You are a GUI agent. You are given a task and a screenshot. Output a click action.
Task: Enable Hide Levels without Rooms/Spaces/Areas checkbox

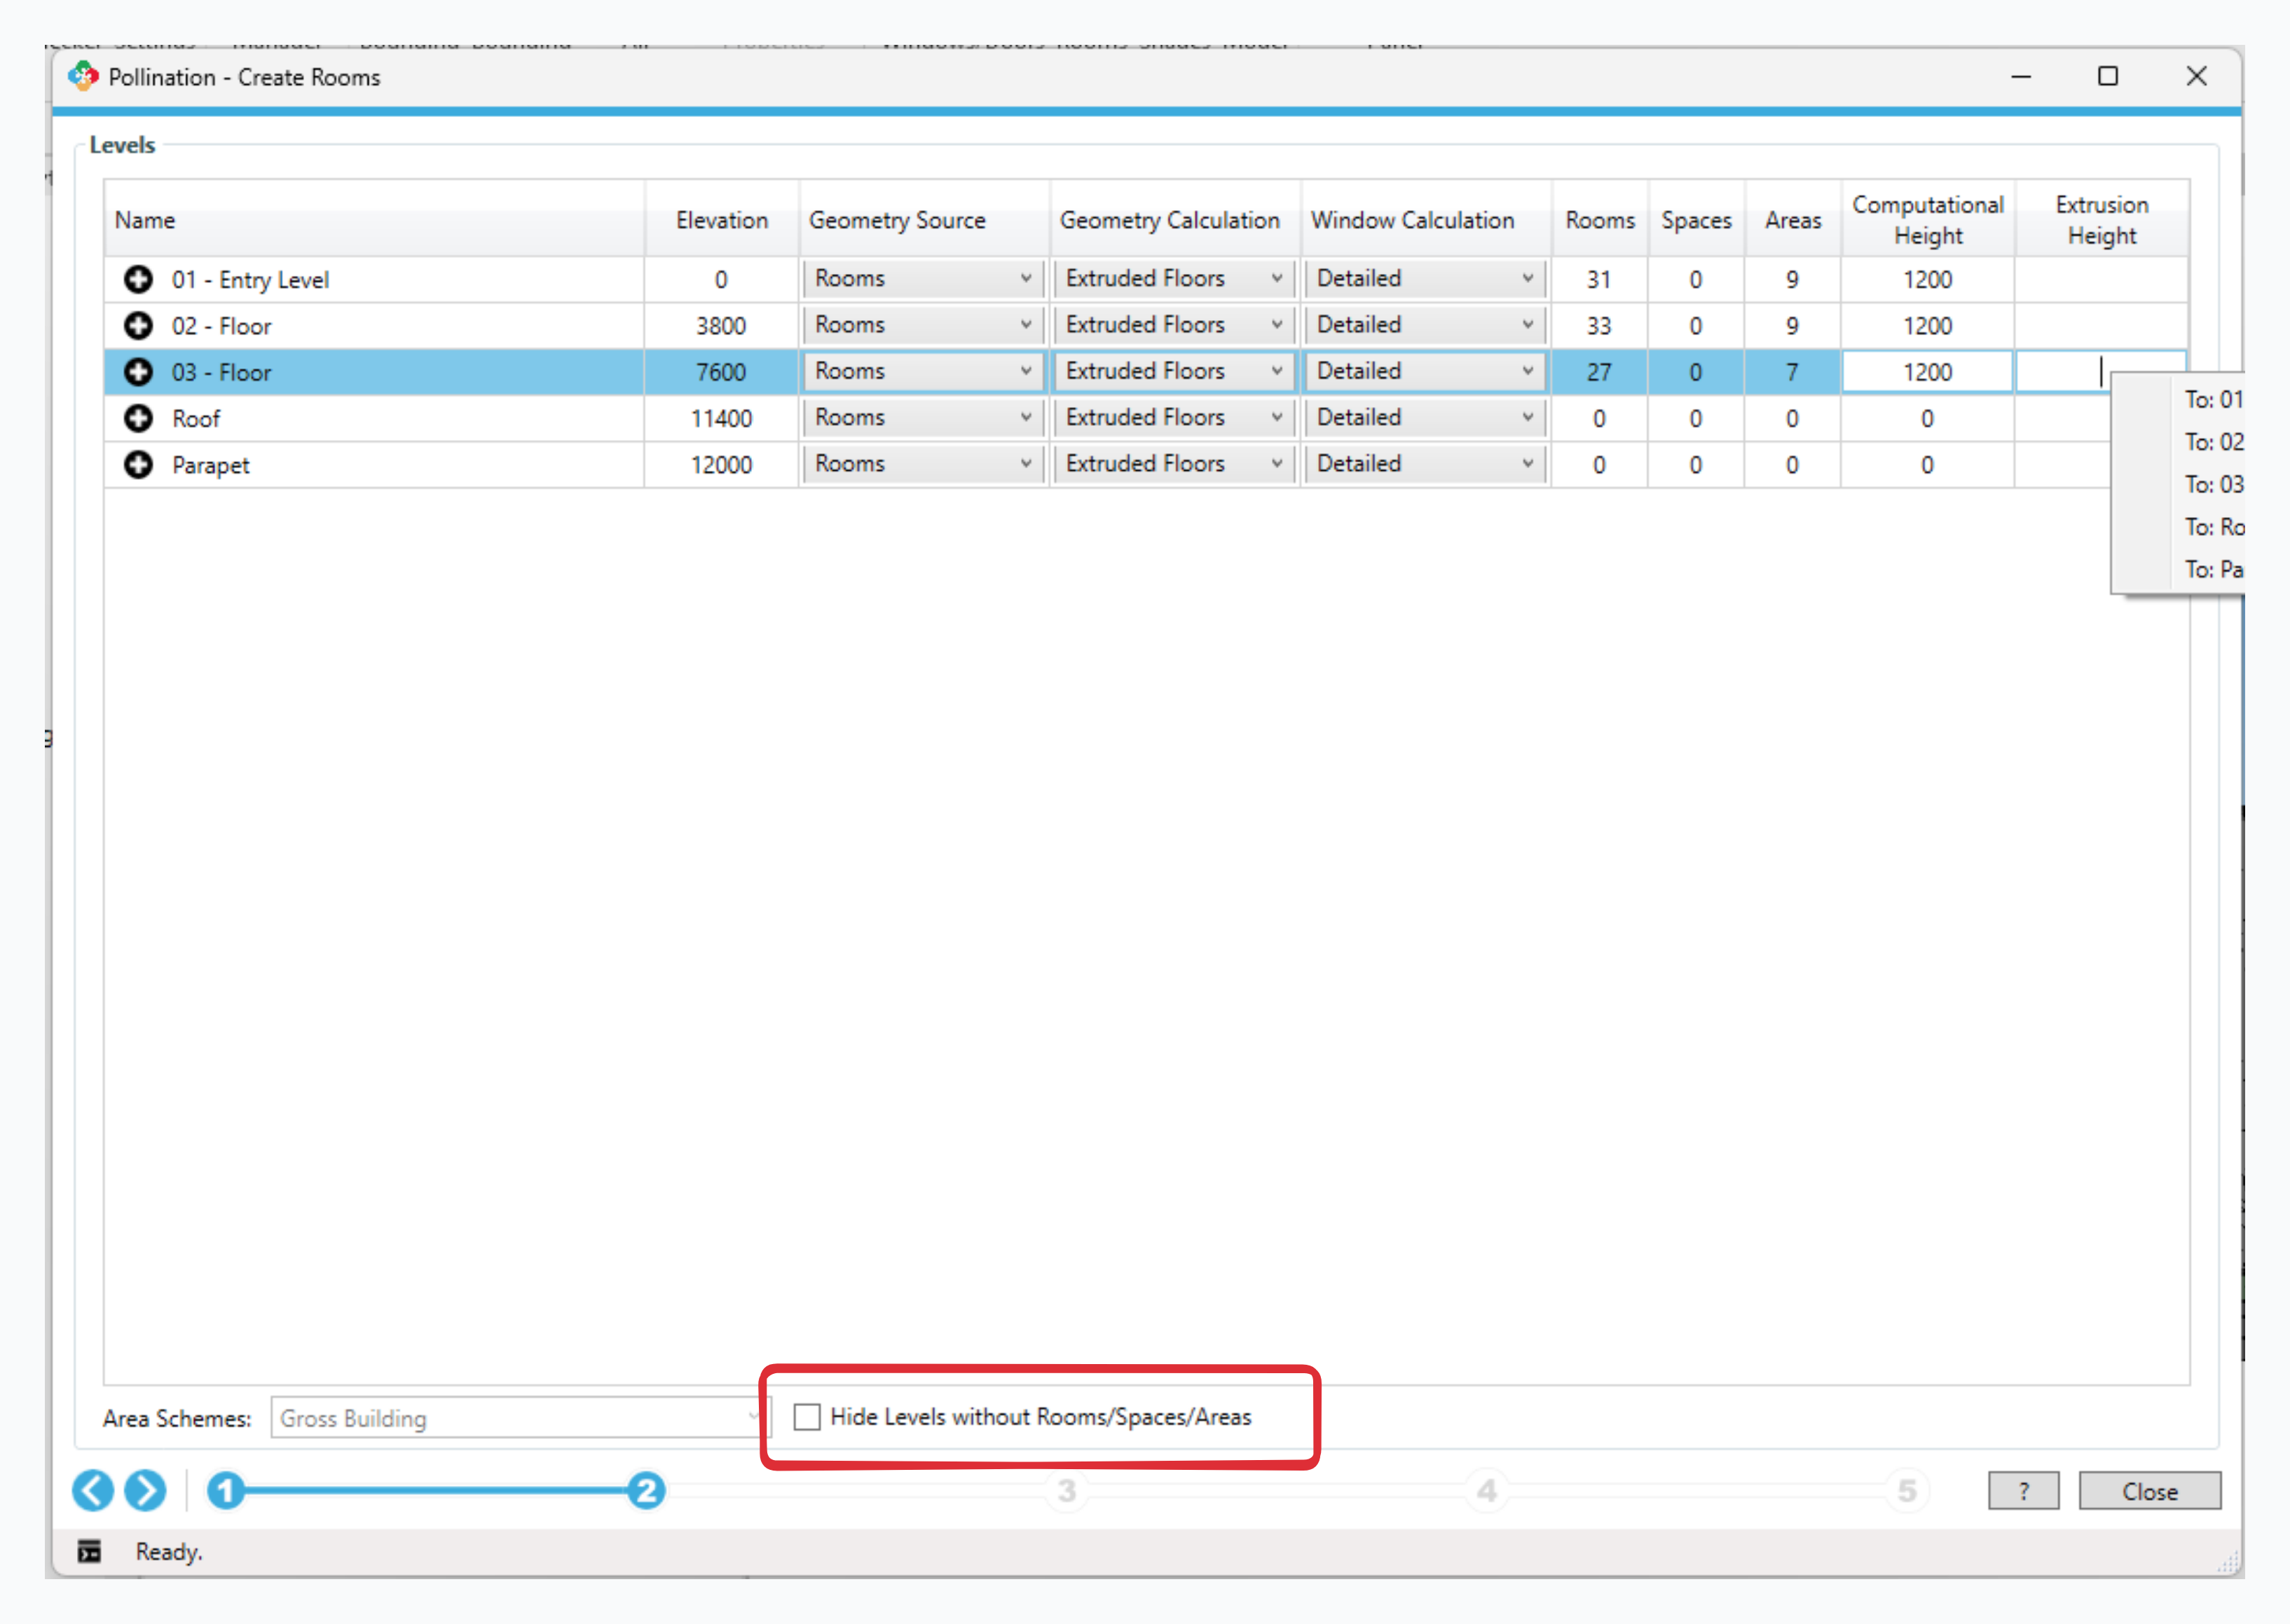807,1417
